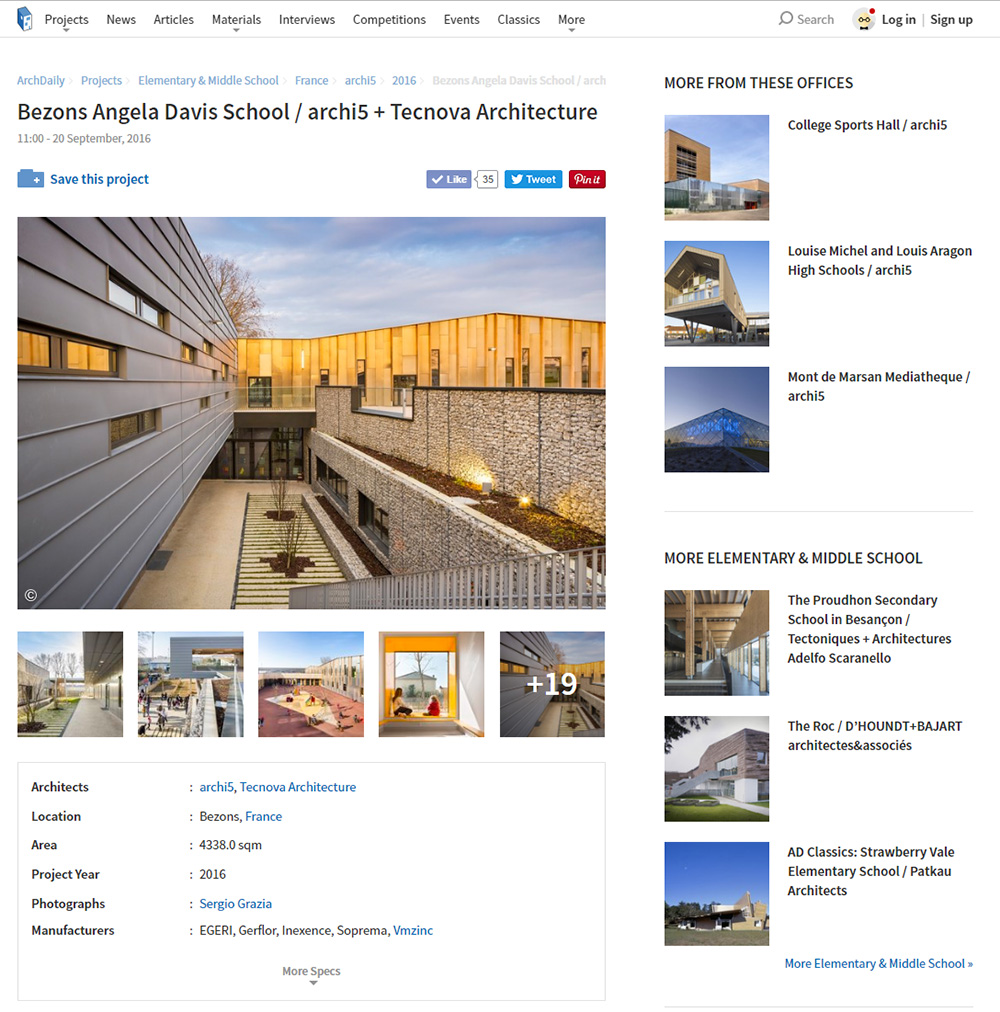Pin the project with Pin it button
The height and width of the screenshot is (1012, 1000).
tap(587, 179)
